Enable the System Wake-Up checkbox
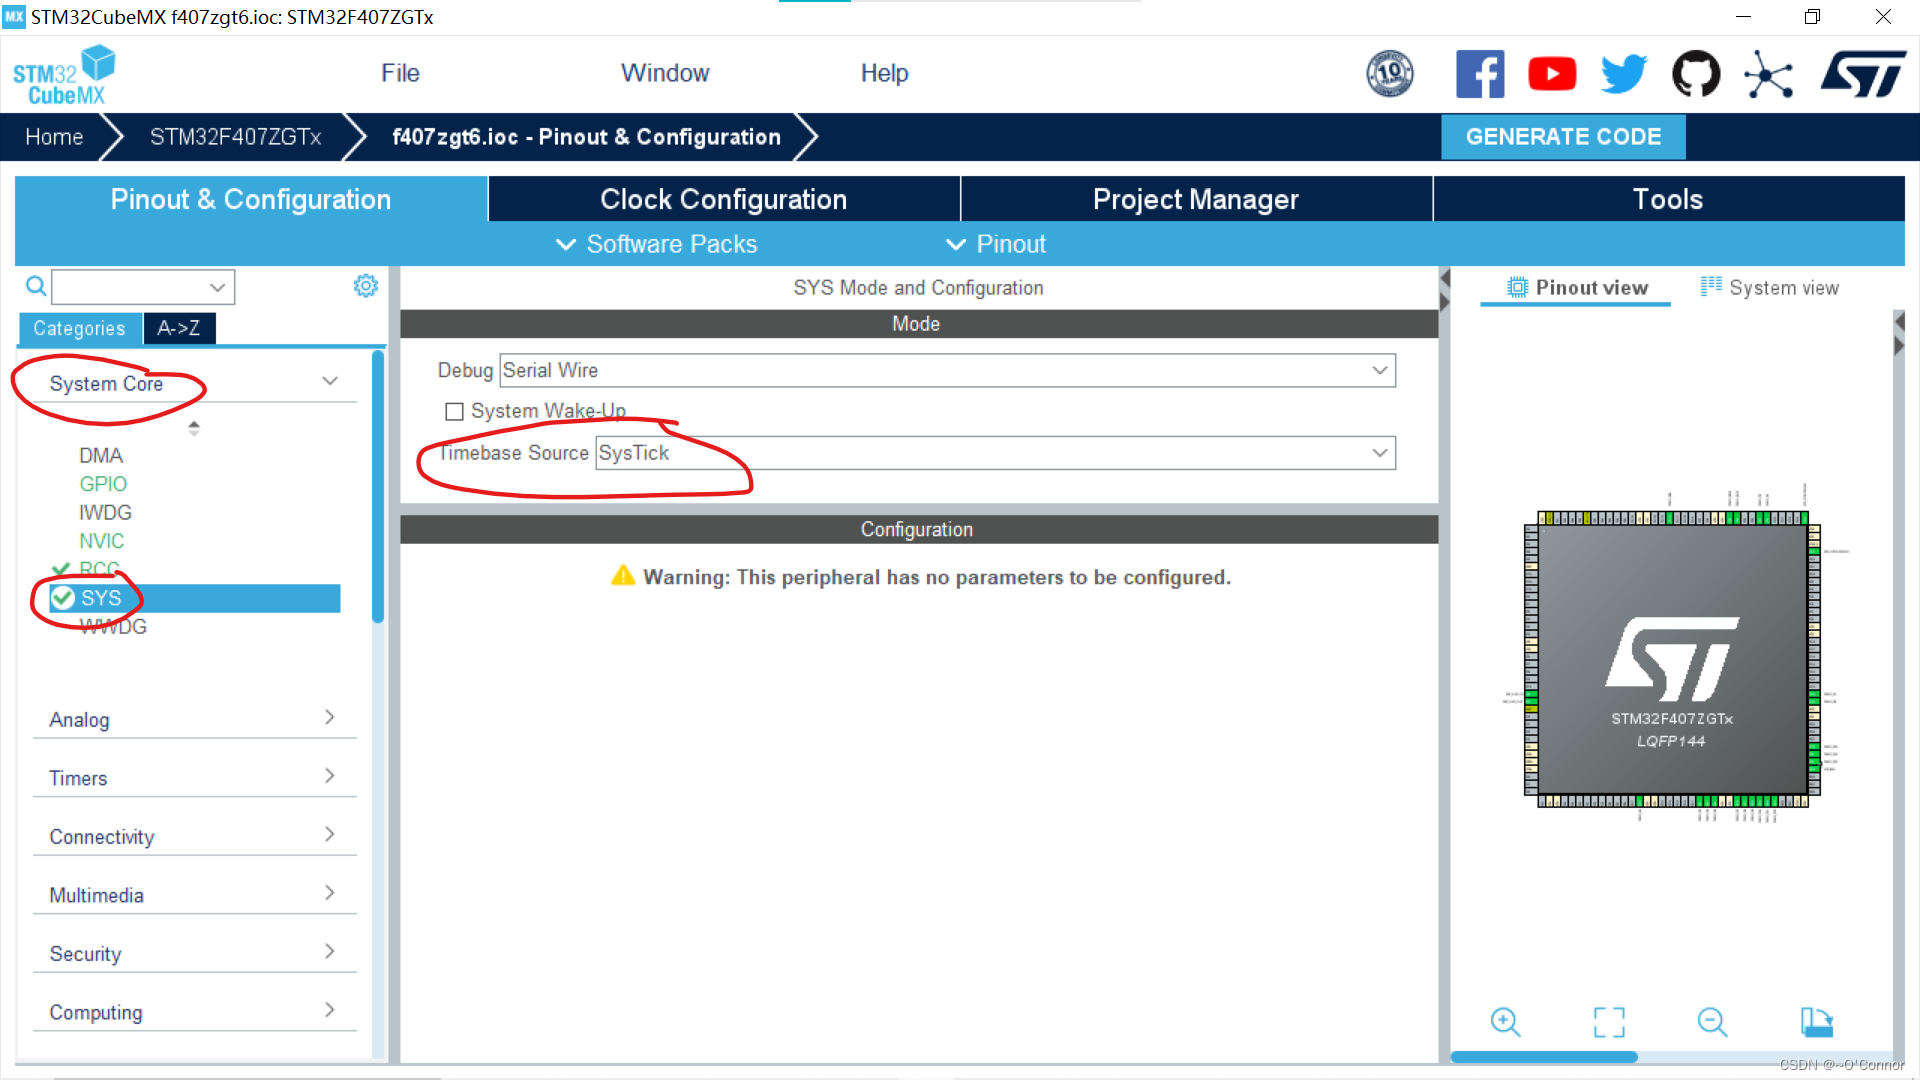 click(x=455, y=412)
